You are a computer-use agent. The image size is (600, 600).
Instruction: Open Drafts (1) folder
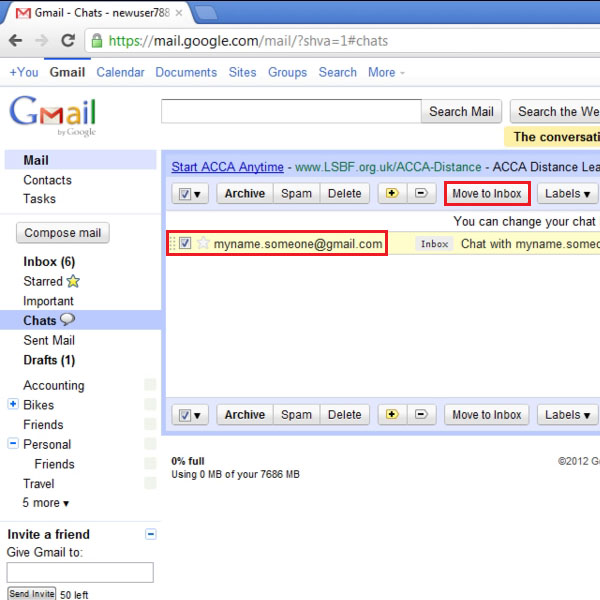(x=49, y=360)
